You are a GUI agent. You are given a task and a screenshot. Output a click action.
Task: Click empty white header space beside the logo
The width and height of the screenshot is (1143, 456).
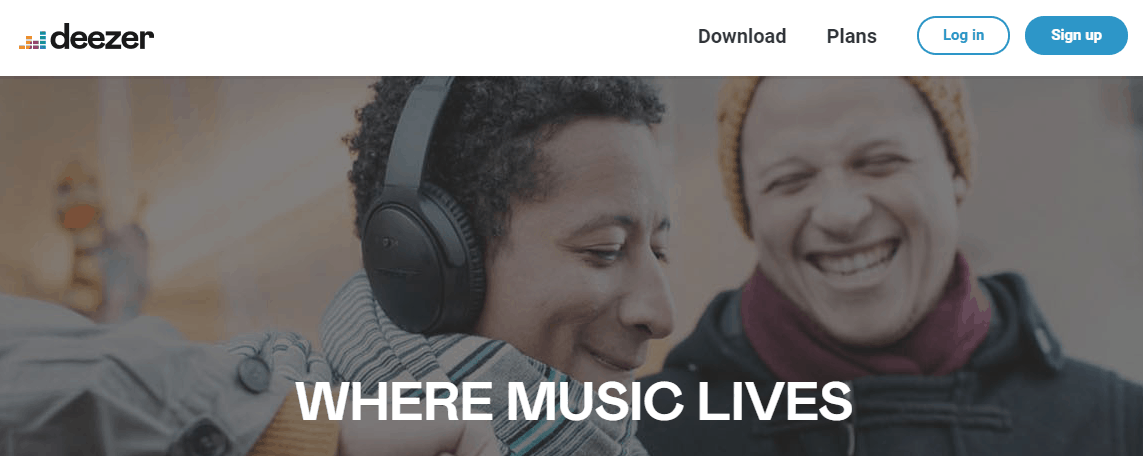point(423,36)
